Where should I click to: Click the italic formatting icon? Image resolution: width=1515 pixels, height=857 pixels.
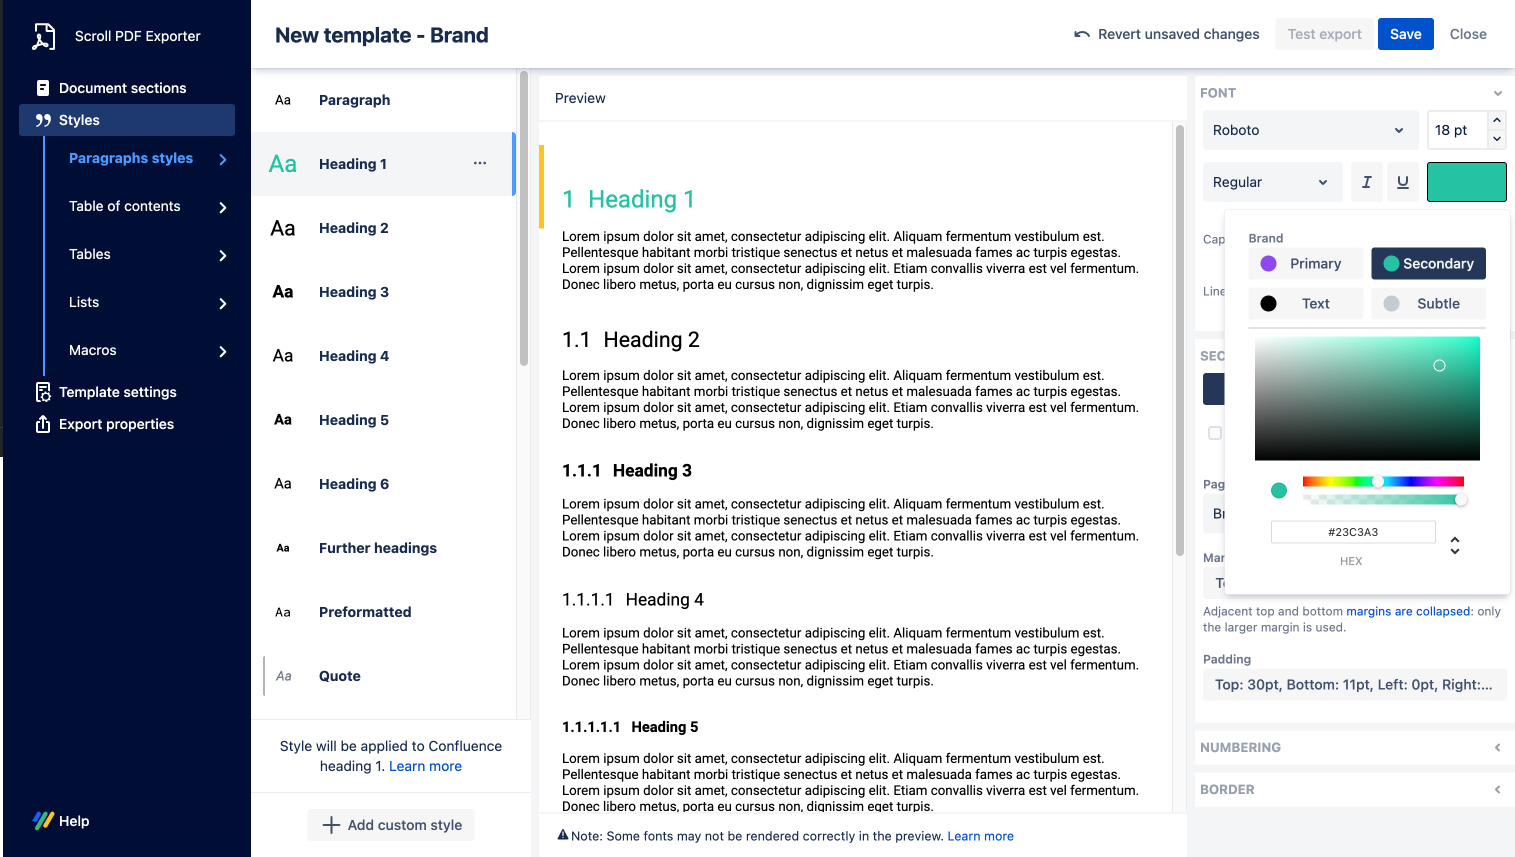(x=1366, y=182)
